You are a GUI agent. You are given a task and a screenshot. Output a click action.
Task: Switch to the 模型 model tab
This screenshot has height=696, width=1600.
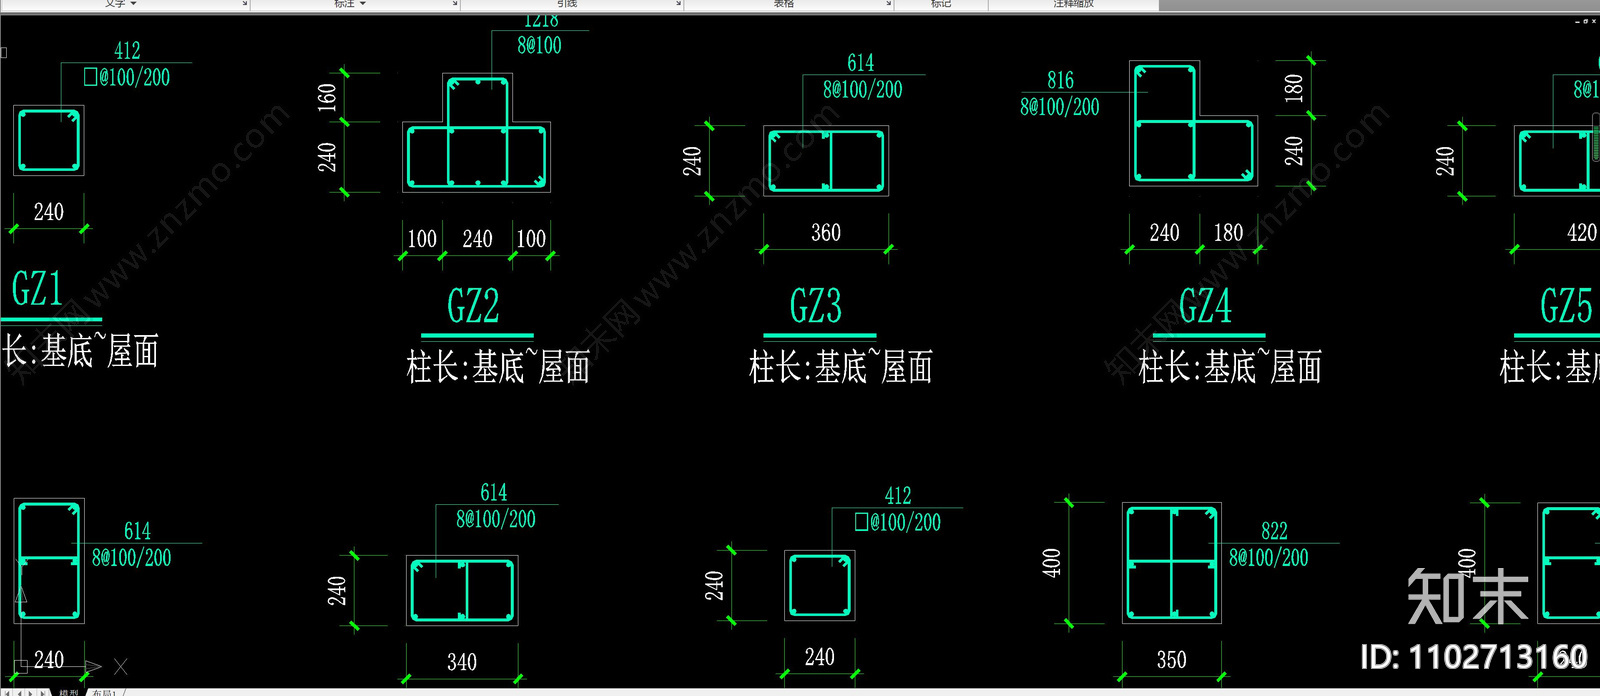click(x=68, y=692)
